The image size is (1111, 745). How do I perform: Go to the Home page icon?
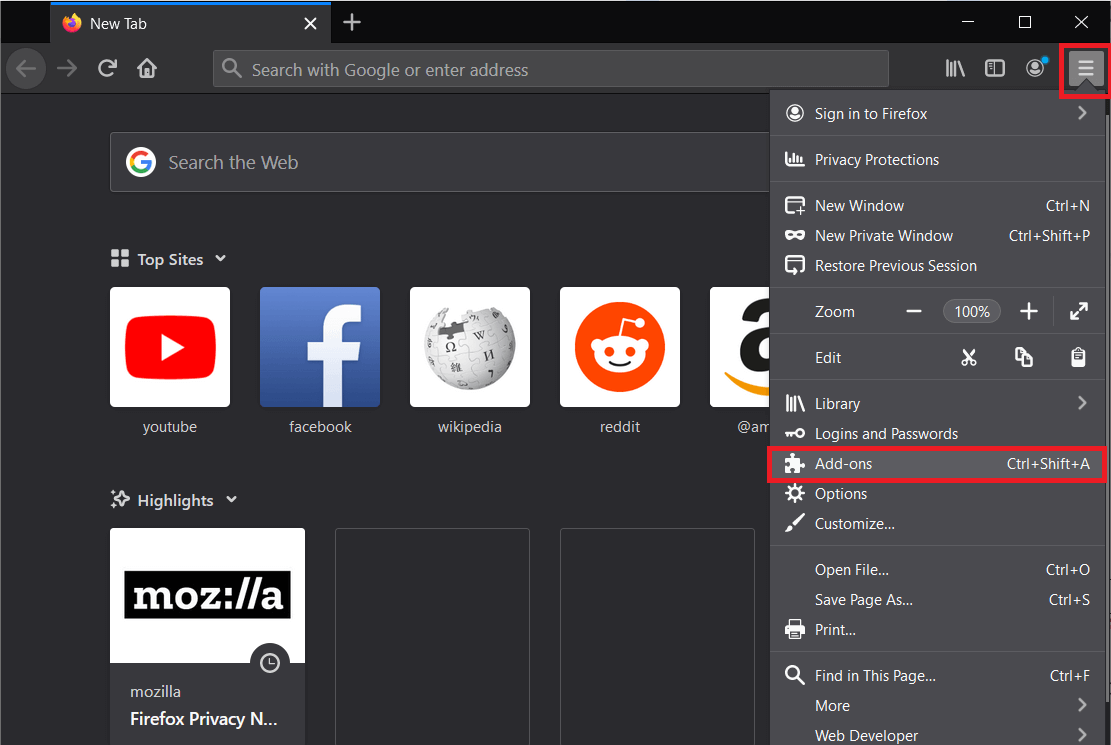click(x=147, y=68)
